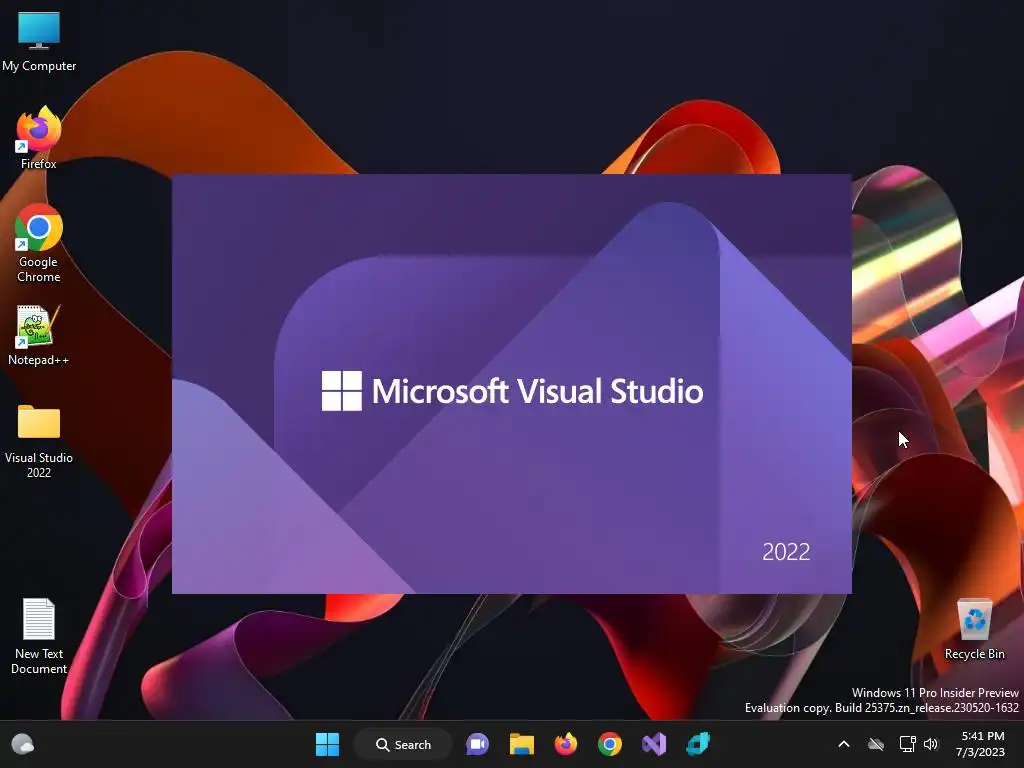This screenshot has height=768, width=1024.
Task: Select the Visual Studio 2022 folder
Action: [39, 440]
